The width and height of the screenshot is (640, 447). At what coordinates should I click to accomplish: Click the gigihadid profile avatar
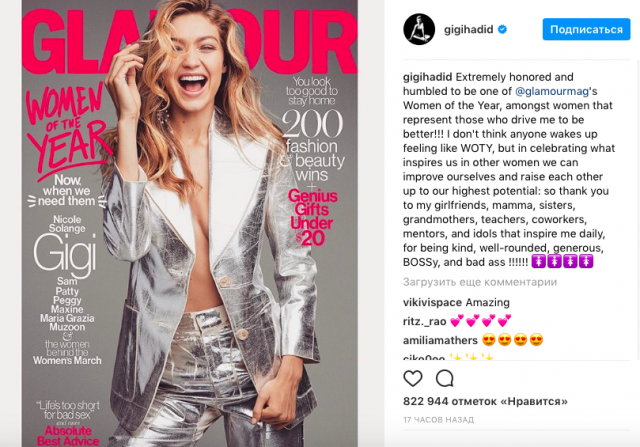point(419,29)
